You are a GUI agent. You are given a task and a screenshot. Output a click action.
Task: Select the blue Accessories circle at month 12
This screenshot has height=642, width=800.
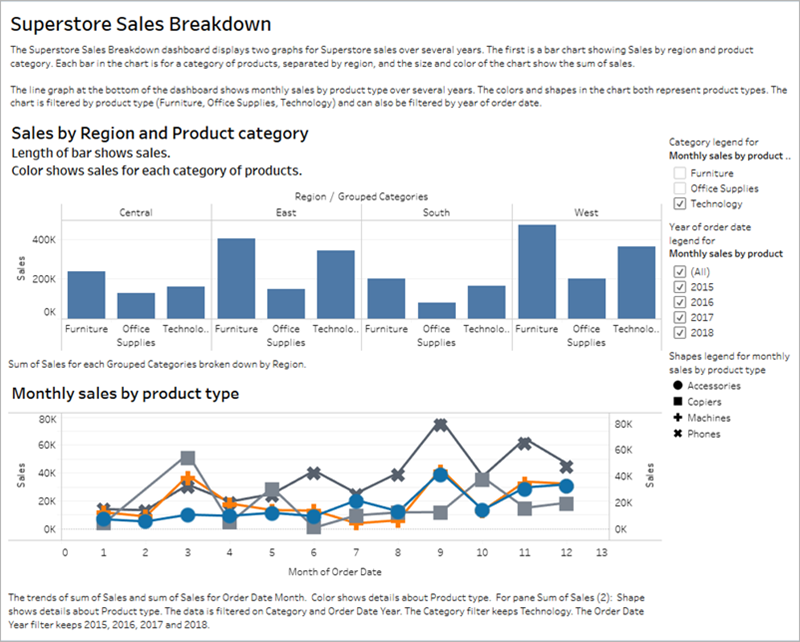566,486
